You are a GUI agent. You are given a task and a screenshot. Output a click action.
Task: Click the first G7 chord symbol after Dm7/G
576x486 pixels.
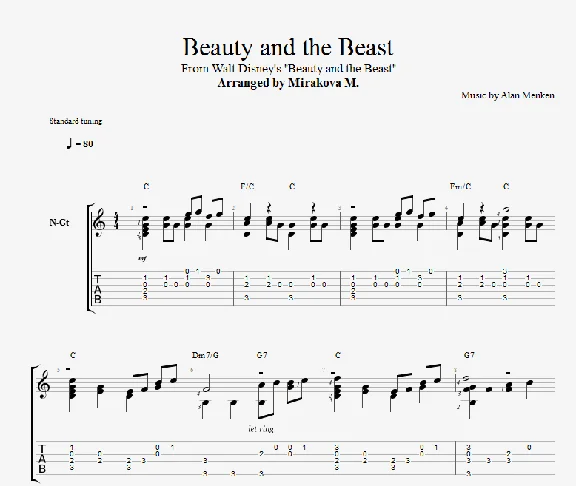click(262, 355)
